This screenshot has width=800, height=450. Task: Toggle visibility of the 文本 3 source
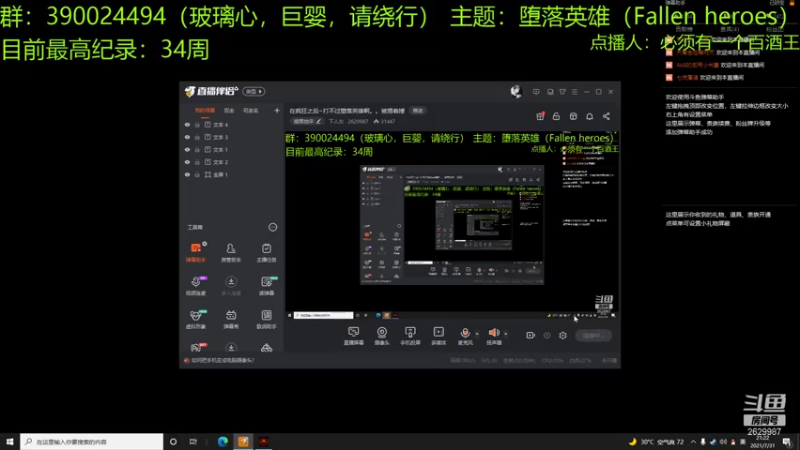pos(187,137)
